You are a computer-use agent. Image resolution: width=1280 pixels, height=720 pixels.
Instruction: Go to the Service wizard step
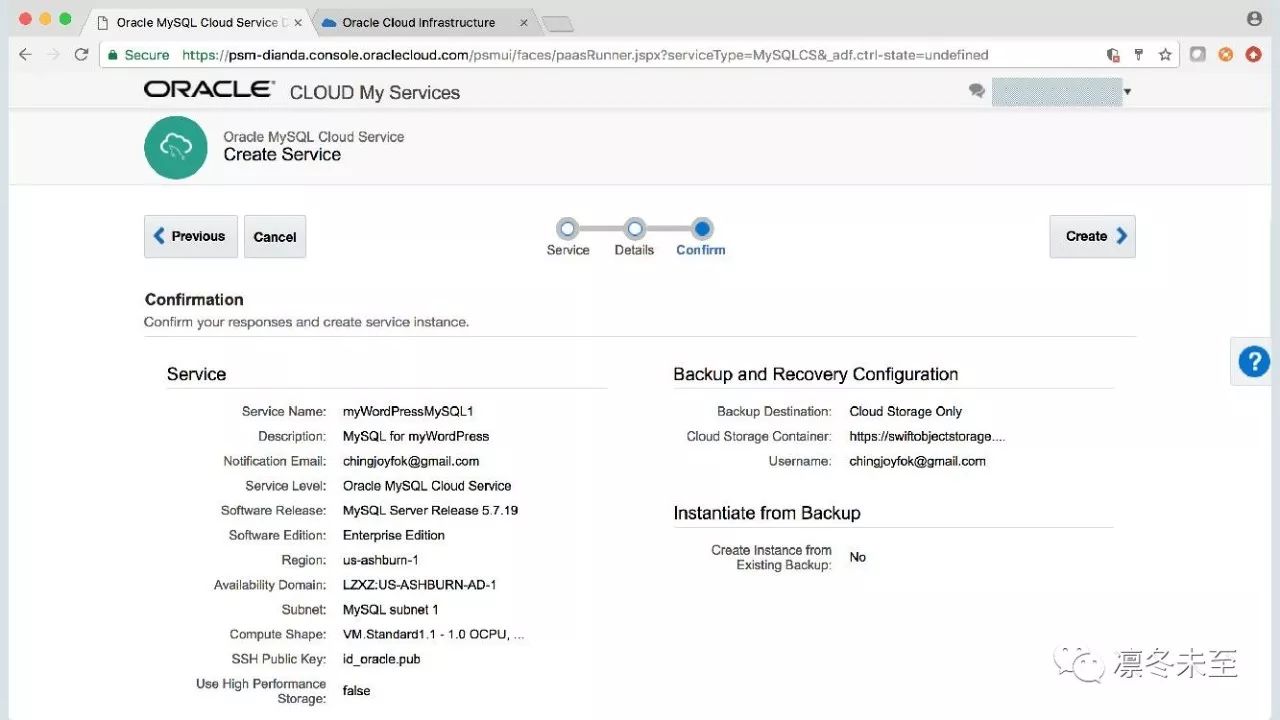click(568, 238)
